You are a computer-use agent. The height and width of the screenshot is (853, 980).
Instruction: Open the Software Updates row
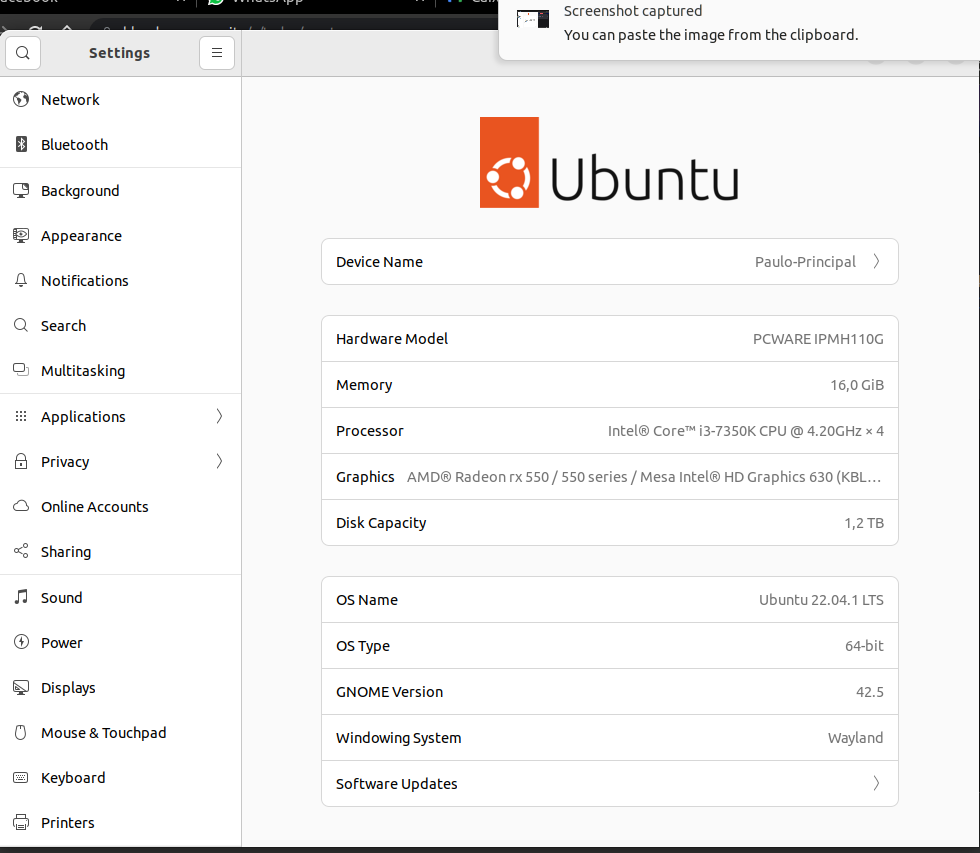610,784
